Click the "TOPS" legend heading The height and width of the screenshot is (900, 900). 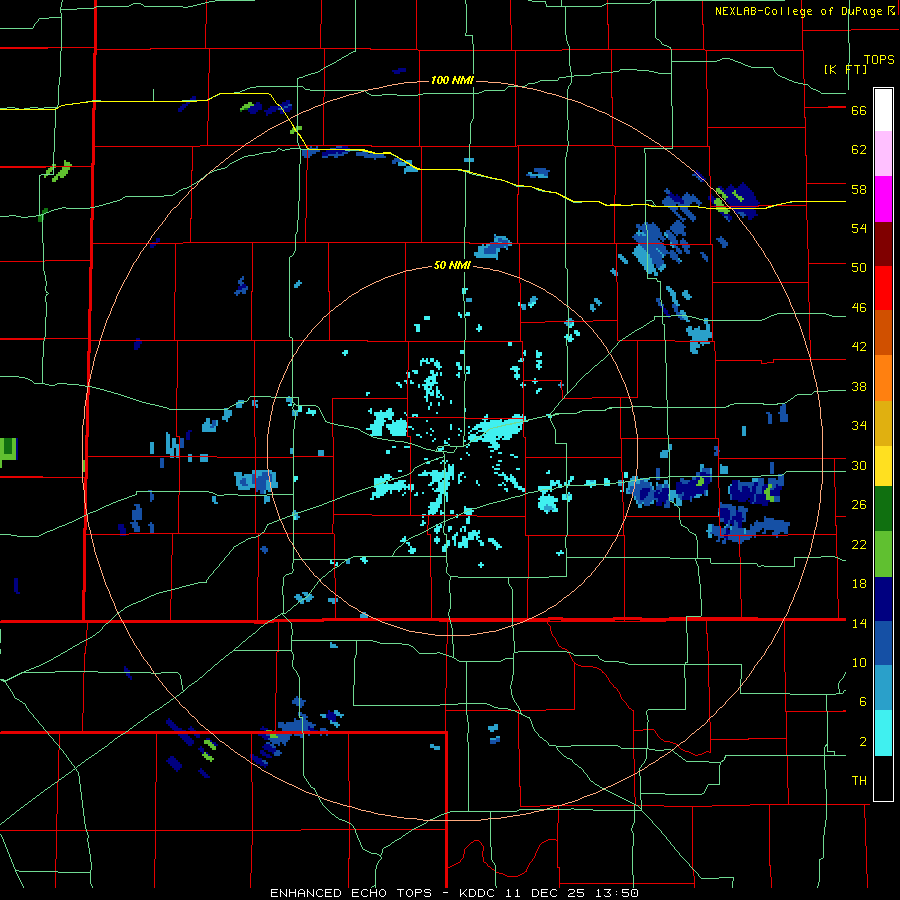tap(879, 60)
